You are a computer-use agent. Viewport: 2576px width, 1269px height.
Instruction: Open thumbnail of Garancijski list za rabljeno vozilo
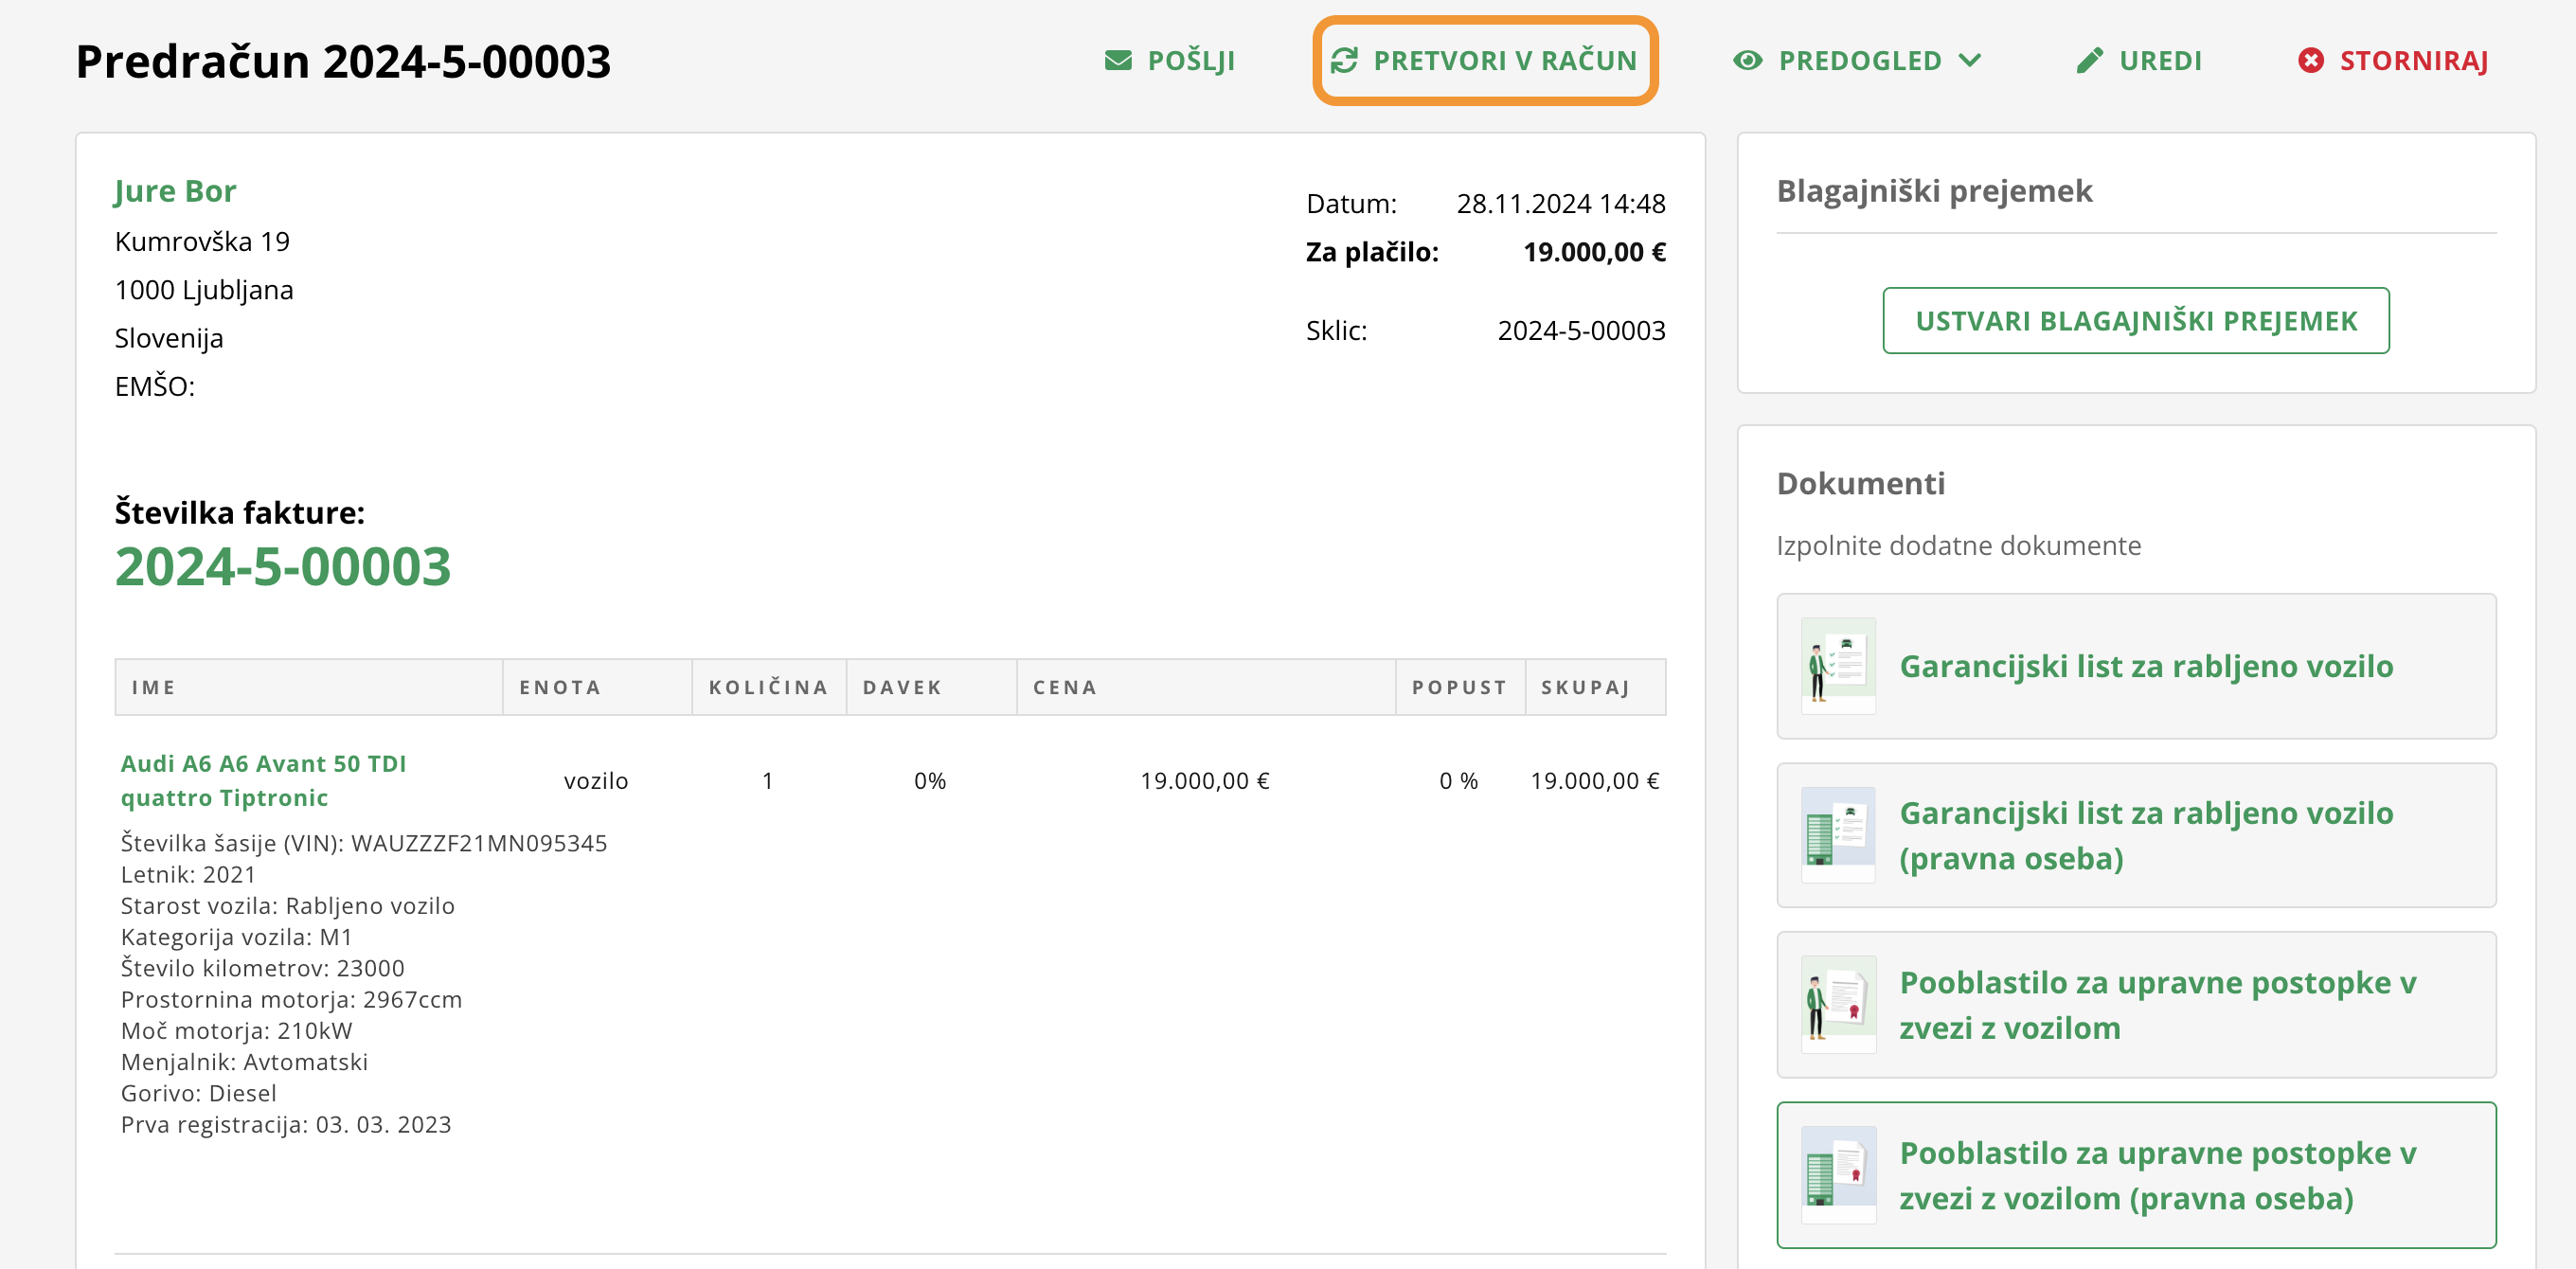[1838, 666]
